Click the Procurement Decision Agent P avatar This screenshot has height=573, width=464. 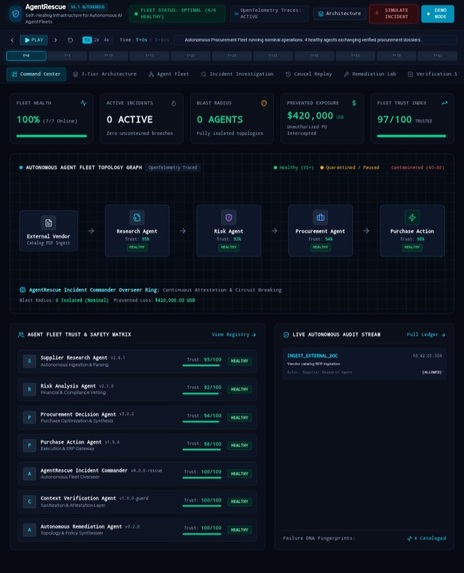tap(29, 417)
